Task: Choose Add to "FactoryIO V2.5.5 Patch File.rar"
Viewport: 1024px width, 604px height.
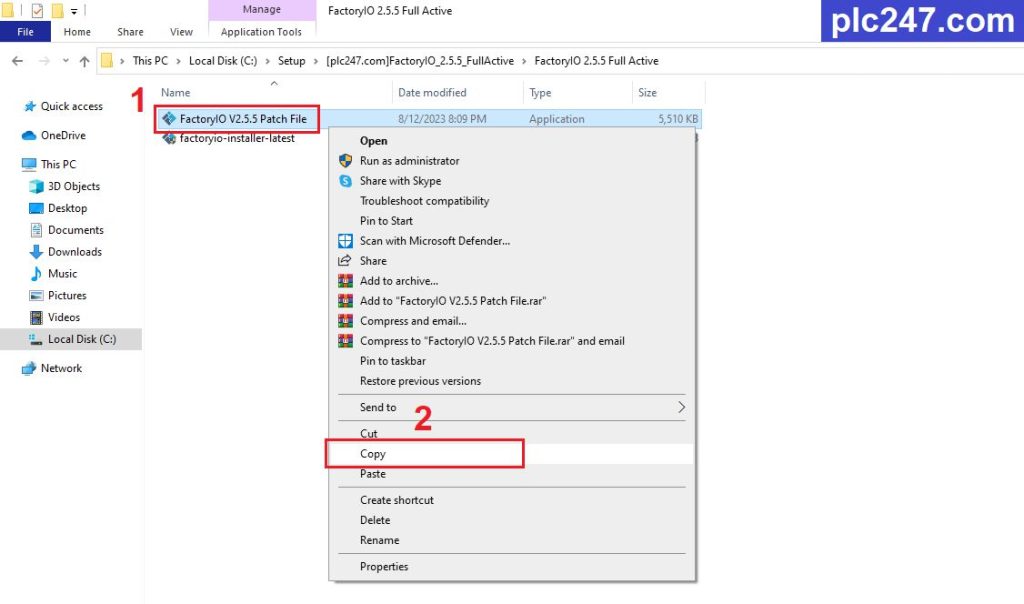Action: click(512, 301)
